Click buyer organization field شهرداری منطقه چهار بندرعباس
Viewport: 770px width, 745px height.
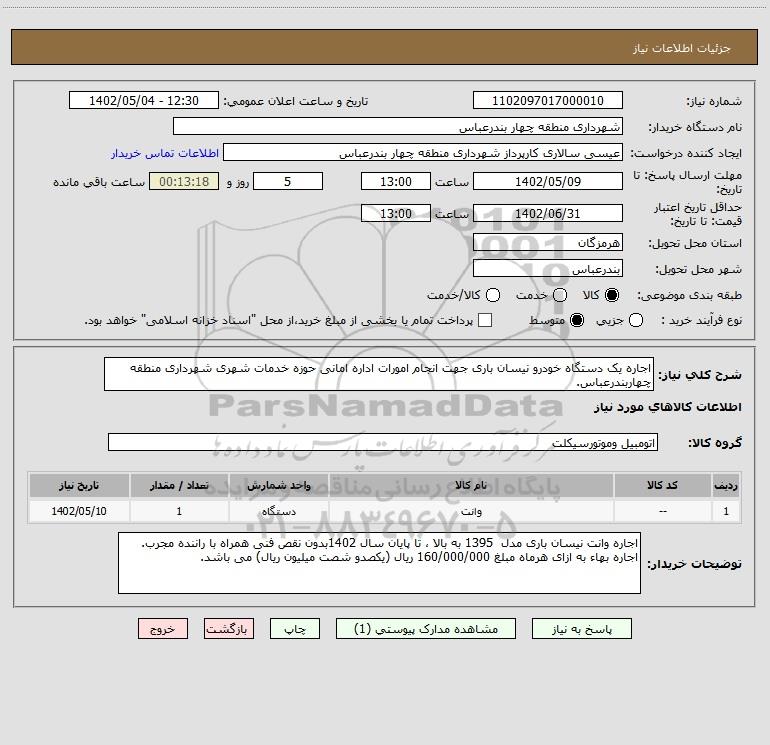(x=398, y=126)
